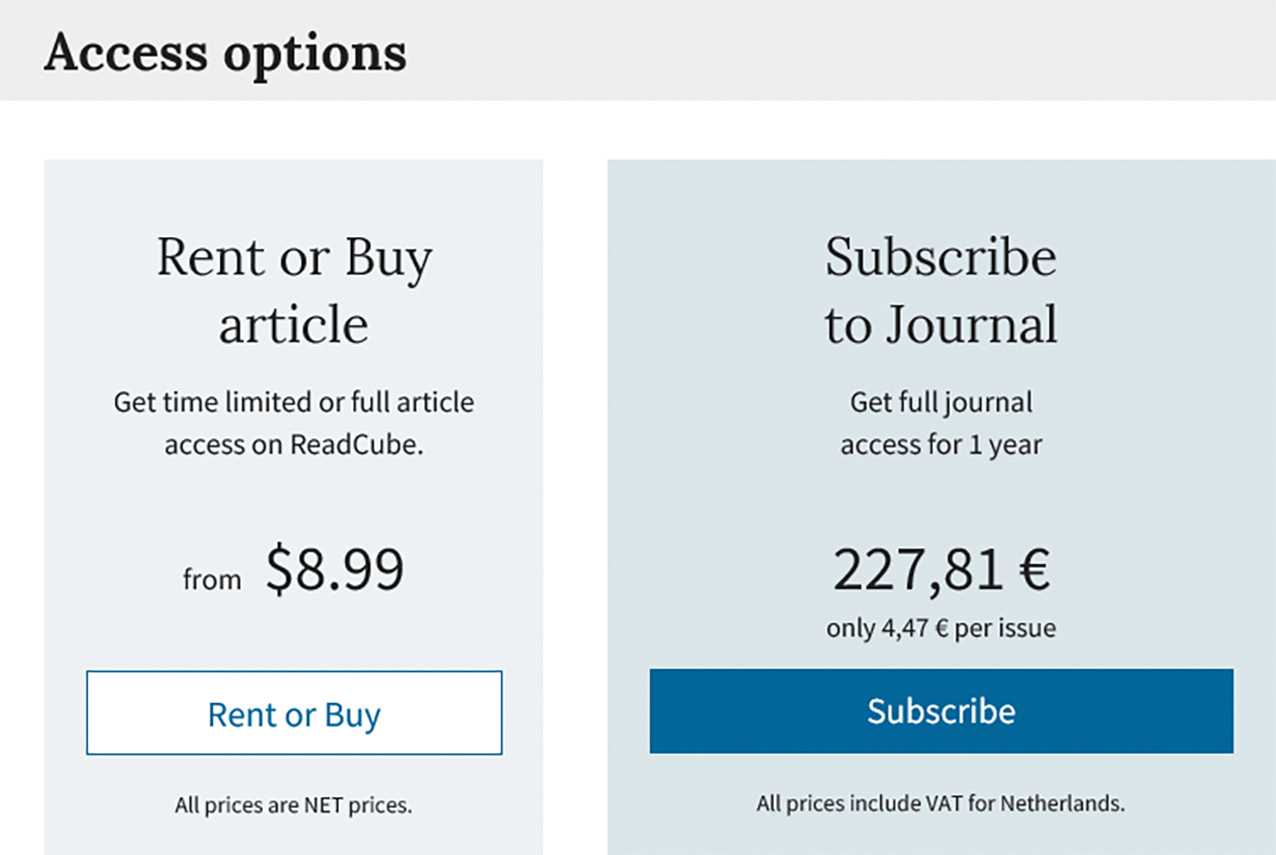
Task: Click the VAT for Netherlands notice
Action: point(941,803)
